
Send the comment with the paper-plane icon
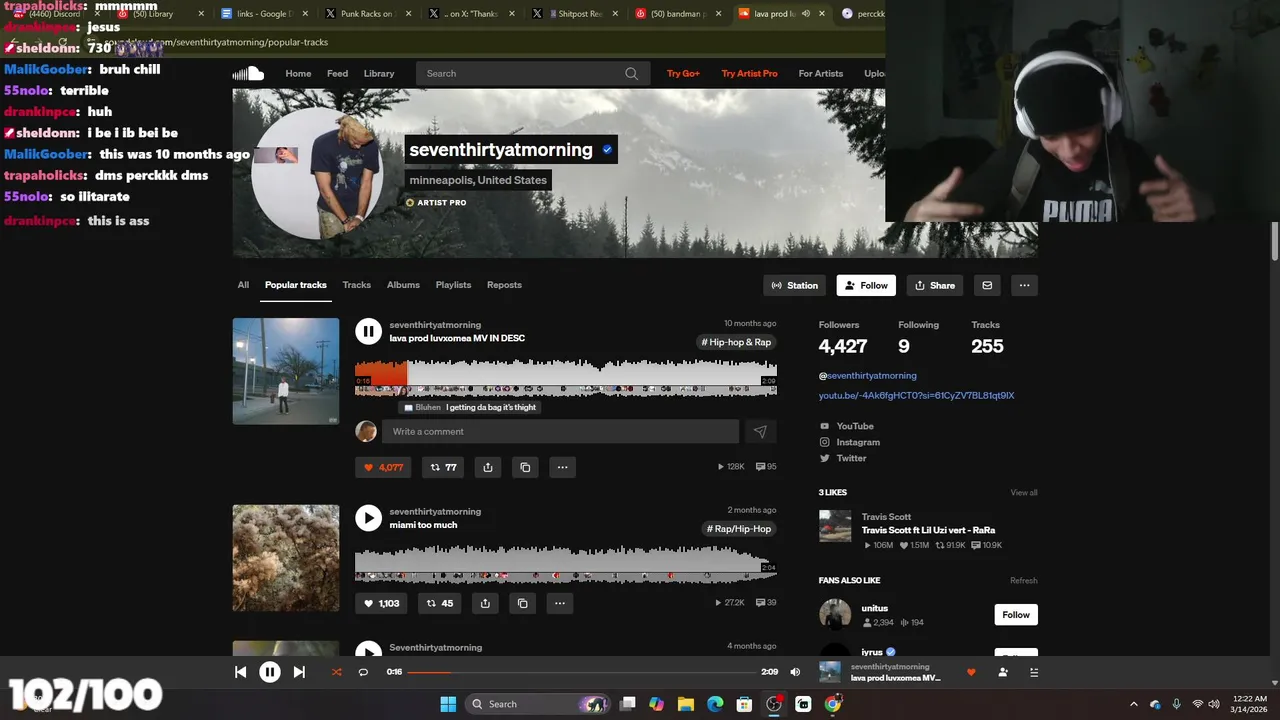[760, 431]
